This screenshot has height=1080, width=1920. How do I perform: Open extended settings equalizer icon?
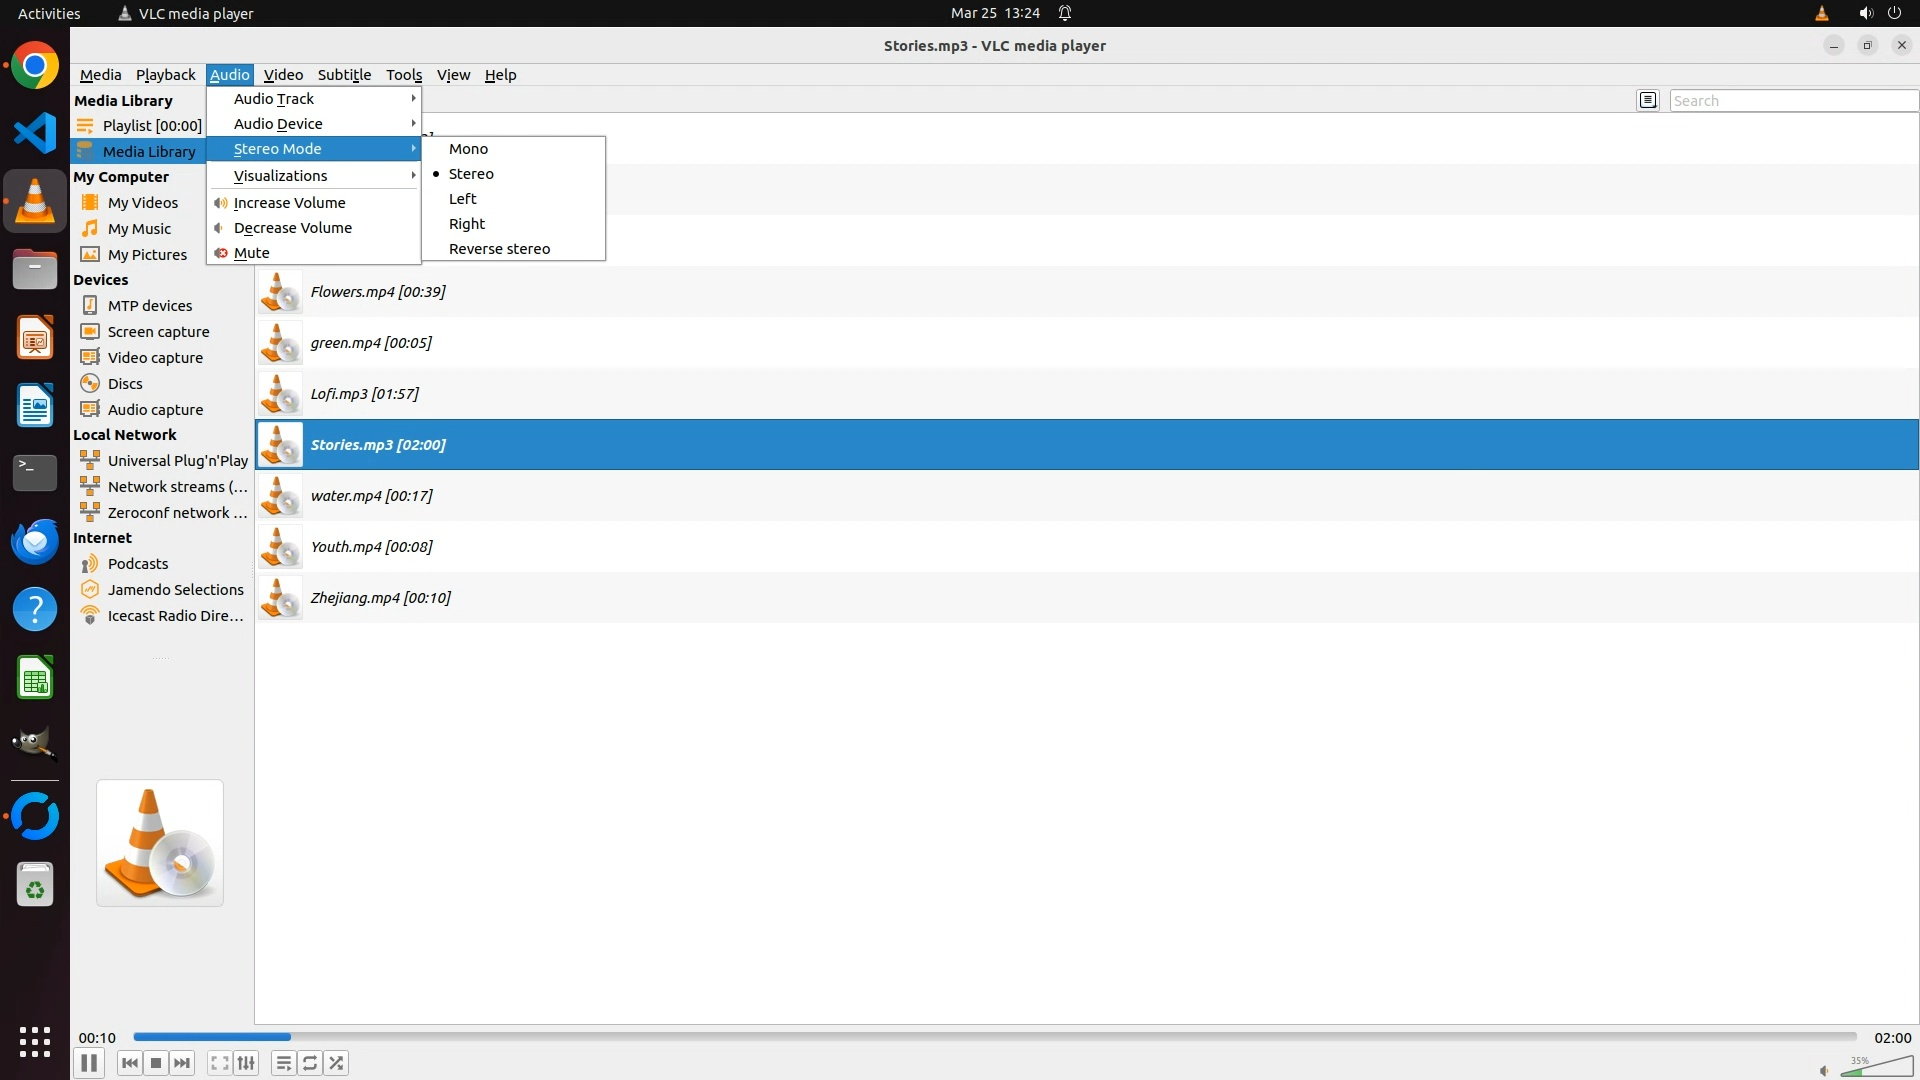[246, 1063]
